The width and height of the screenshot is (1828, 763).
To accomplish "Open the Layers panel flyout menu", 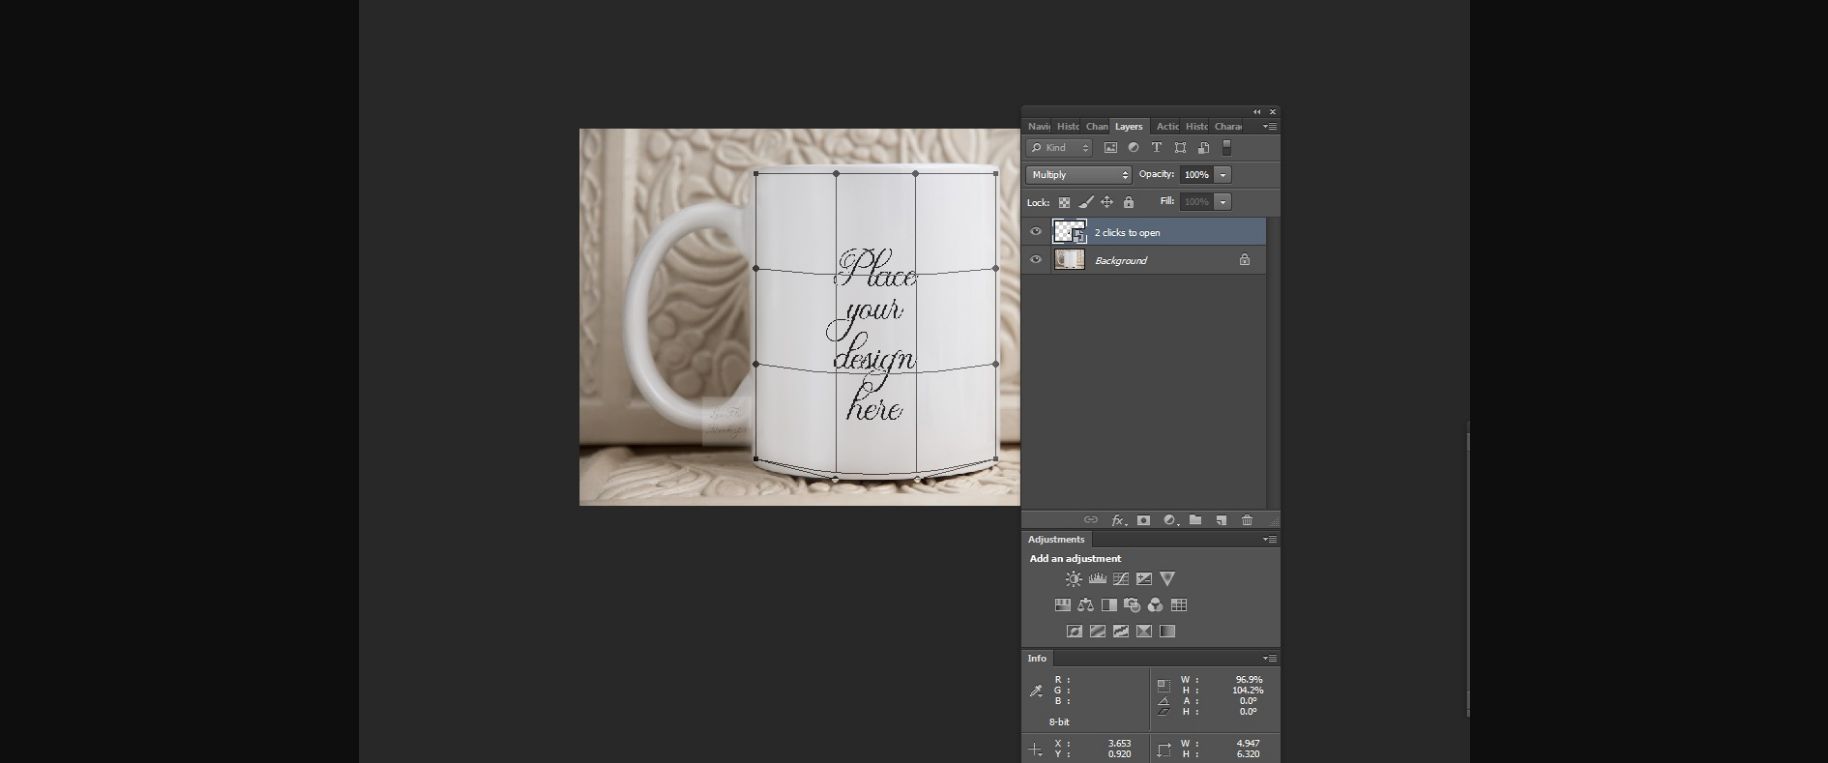I will pos(1270,127).
